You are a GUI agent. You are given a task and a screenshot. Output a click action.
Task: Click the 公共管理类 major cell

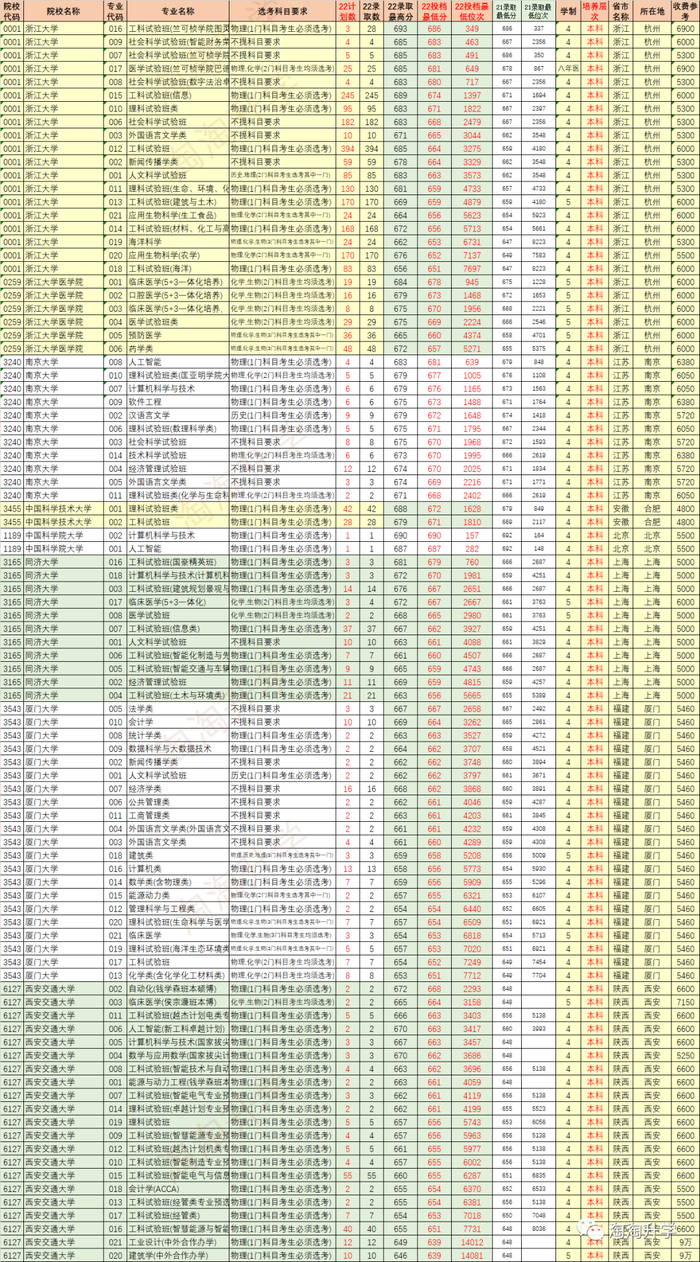pyautogui.click(x=178, y=802)
